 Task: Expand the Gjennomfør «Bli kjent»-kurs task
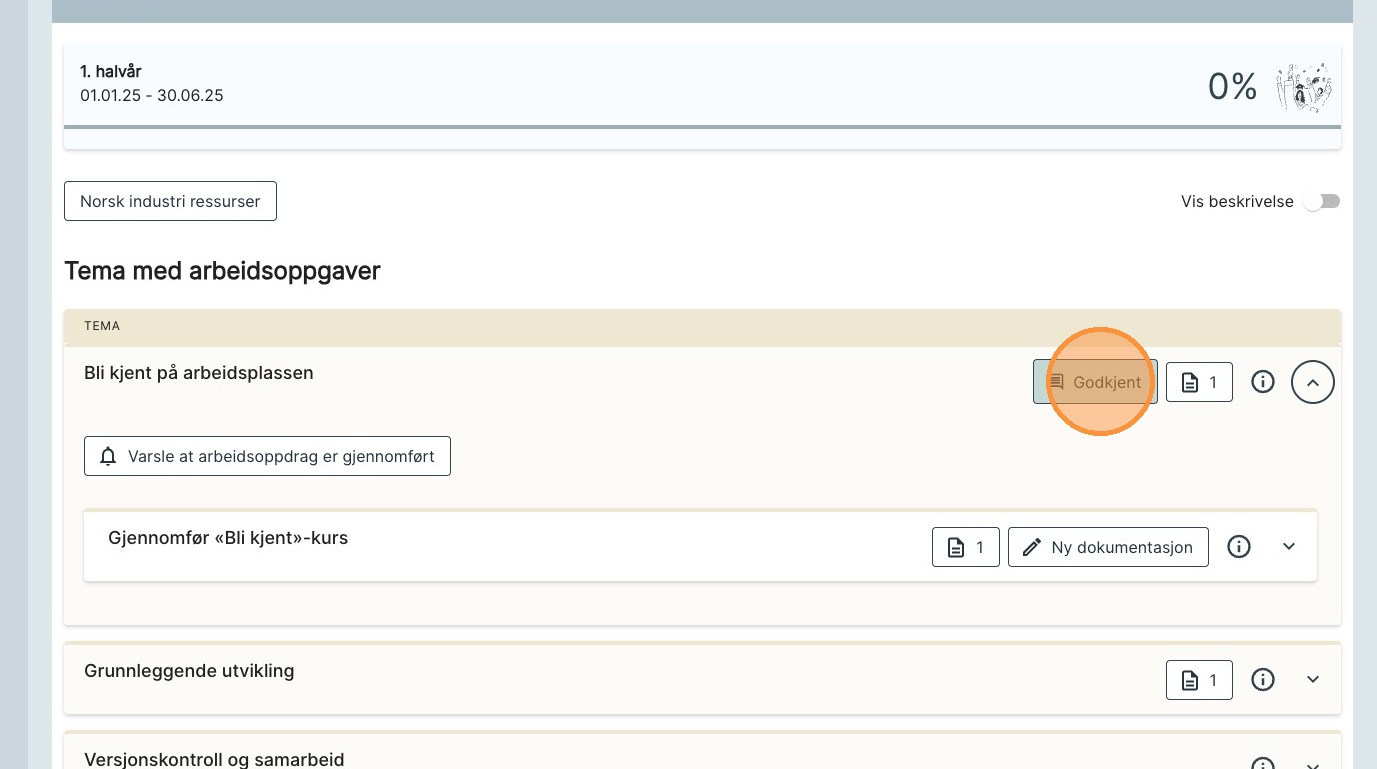point(1289,547)
